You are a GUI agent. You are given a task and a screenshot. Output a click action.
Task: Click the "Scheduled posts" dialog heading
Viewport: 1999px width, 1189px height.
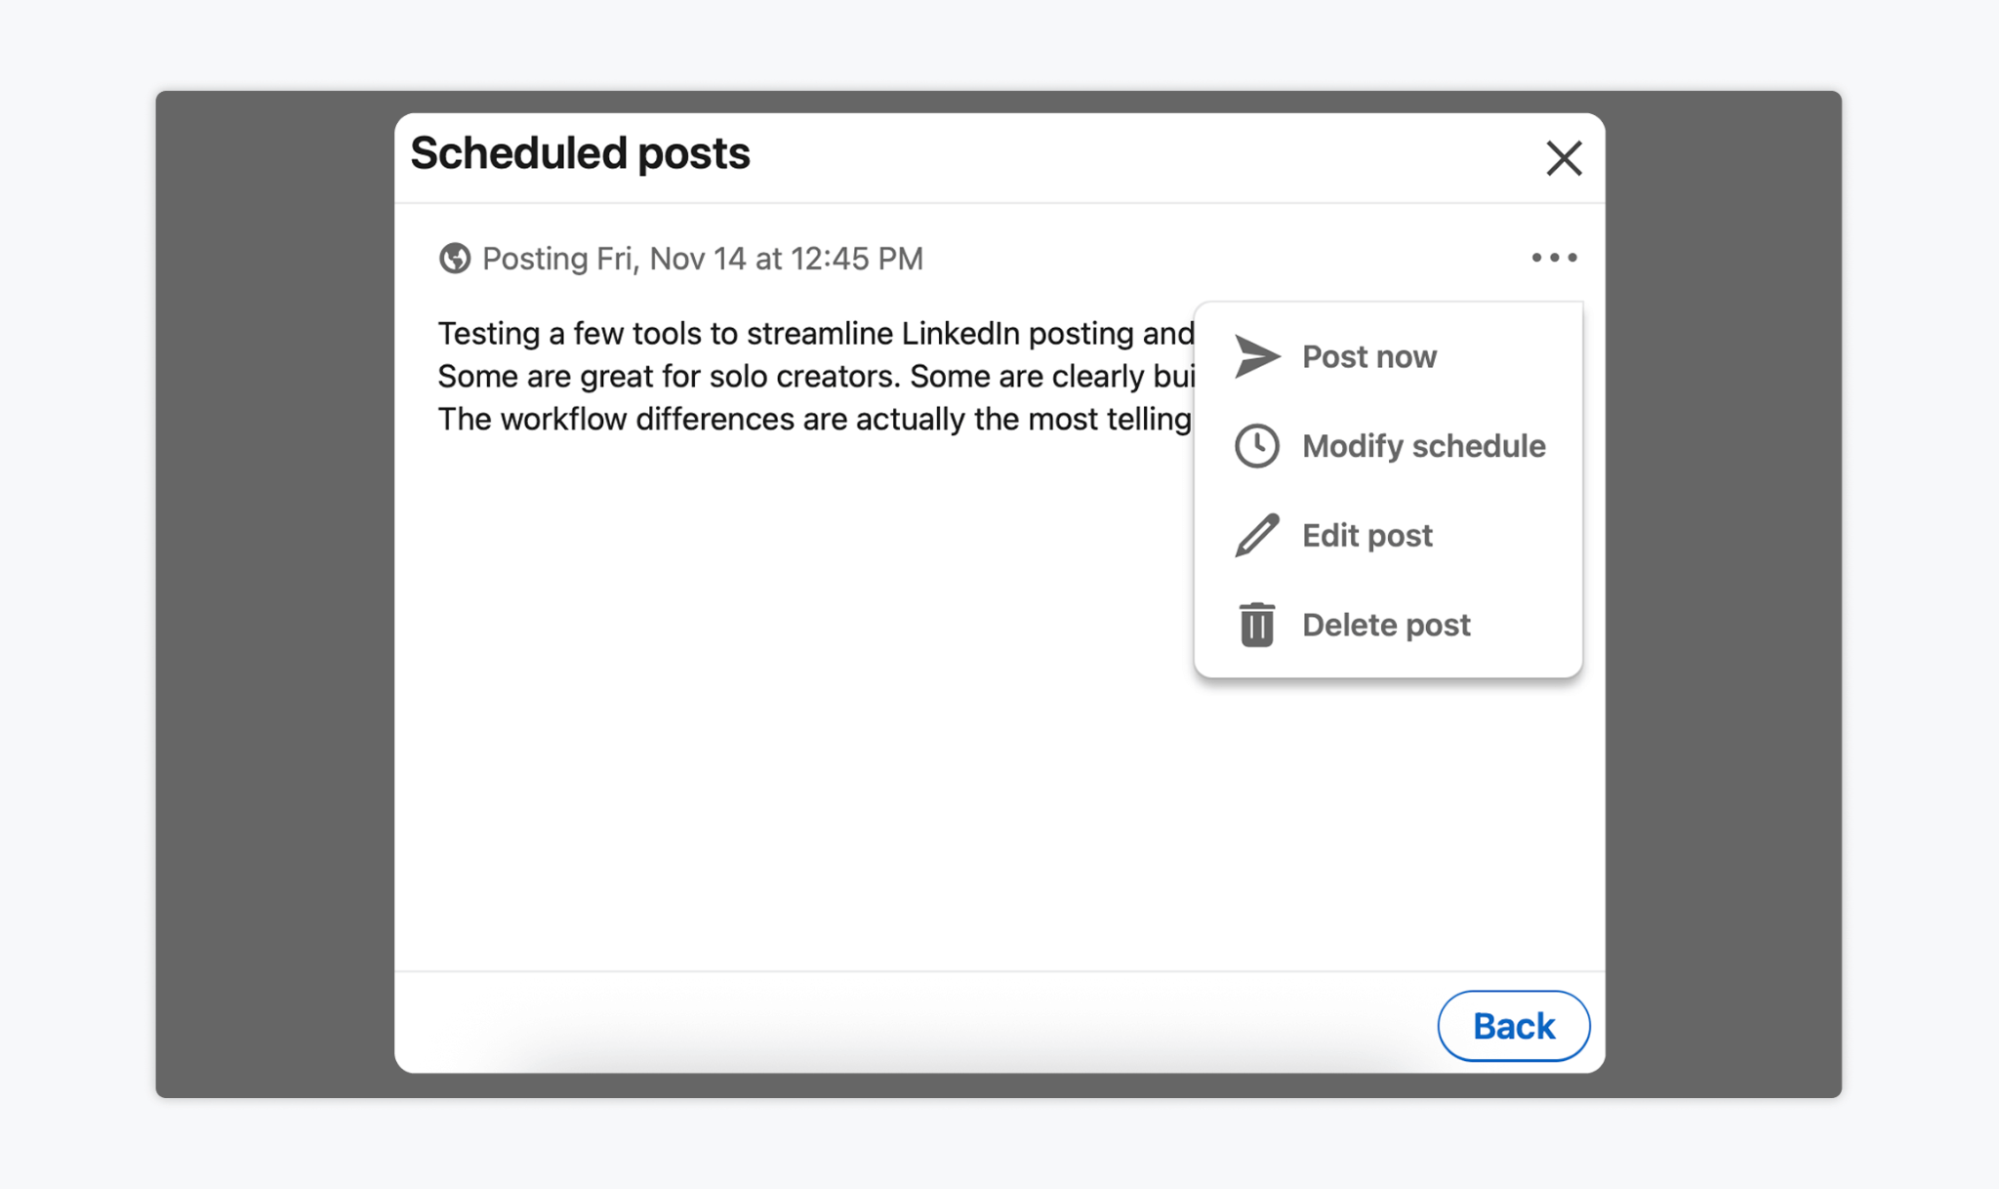(x=580, y=153)
